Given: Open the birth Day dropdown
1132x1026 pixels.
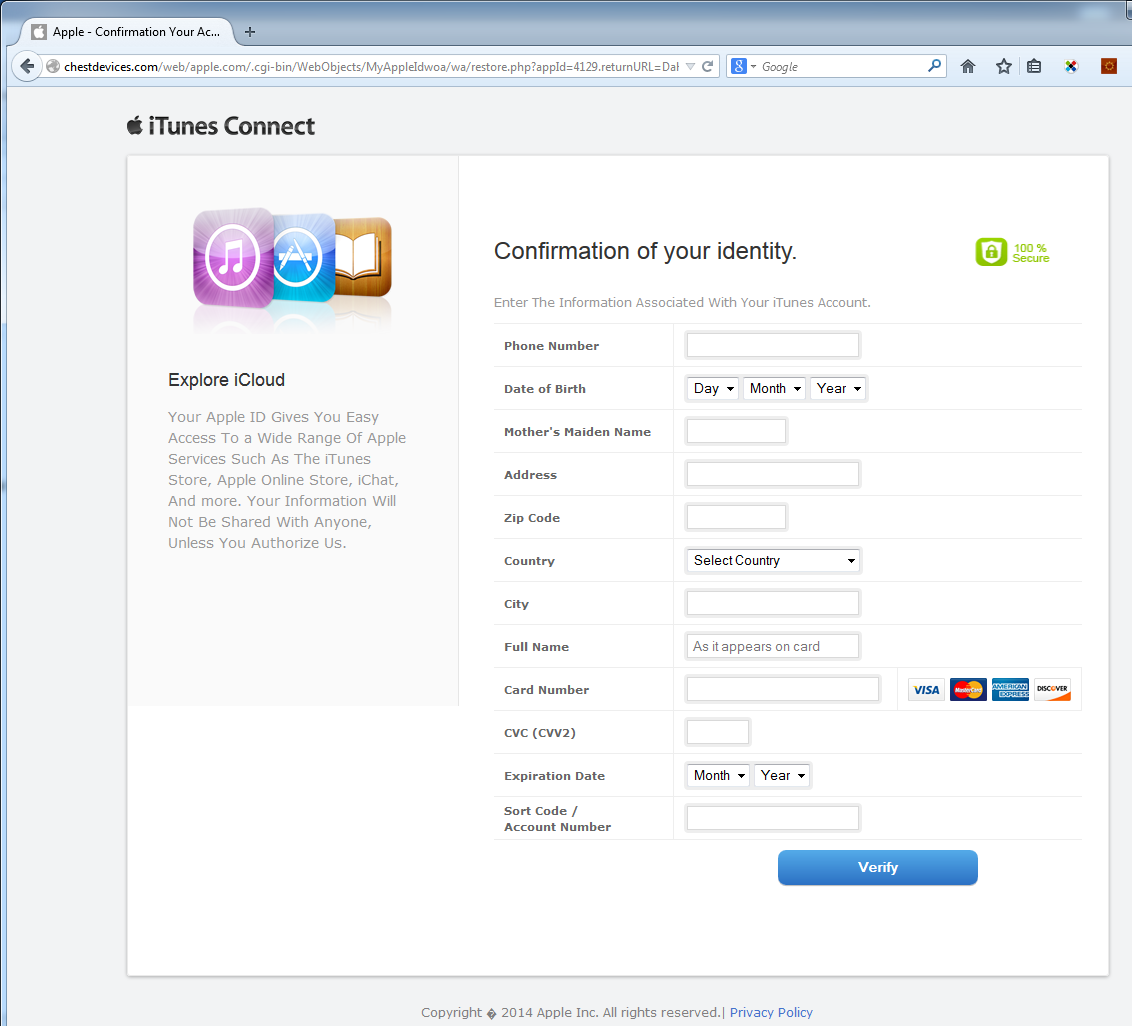Looking at the screenshot, I should point(713,388).
